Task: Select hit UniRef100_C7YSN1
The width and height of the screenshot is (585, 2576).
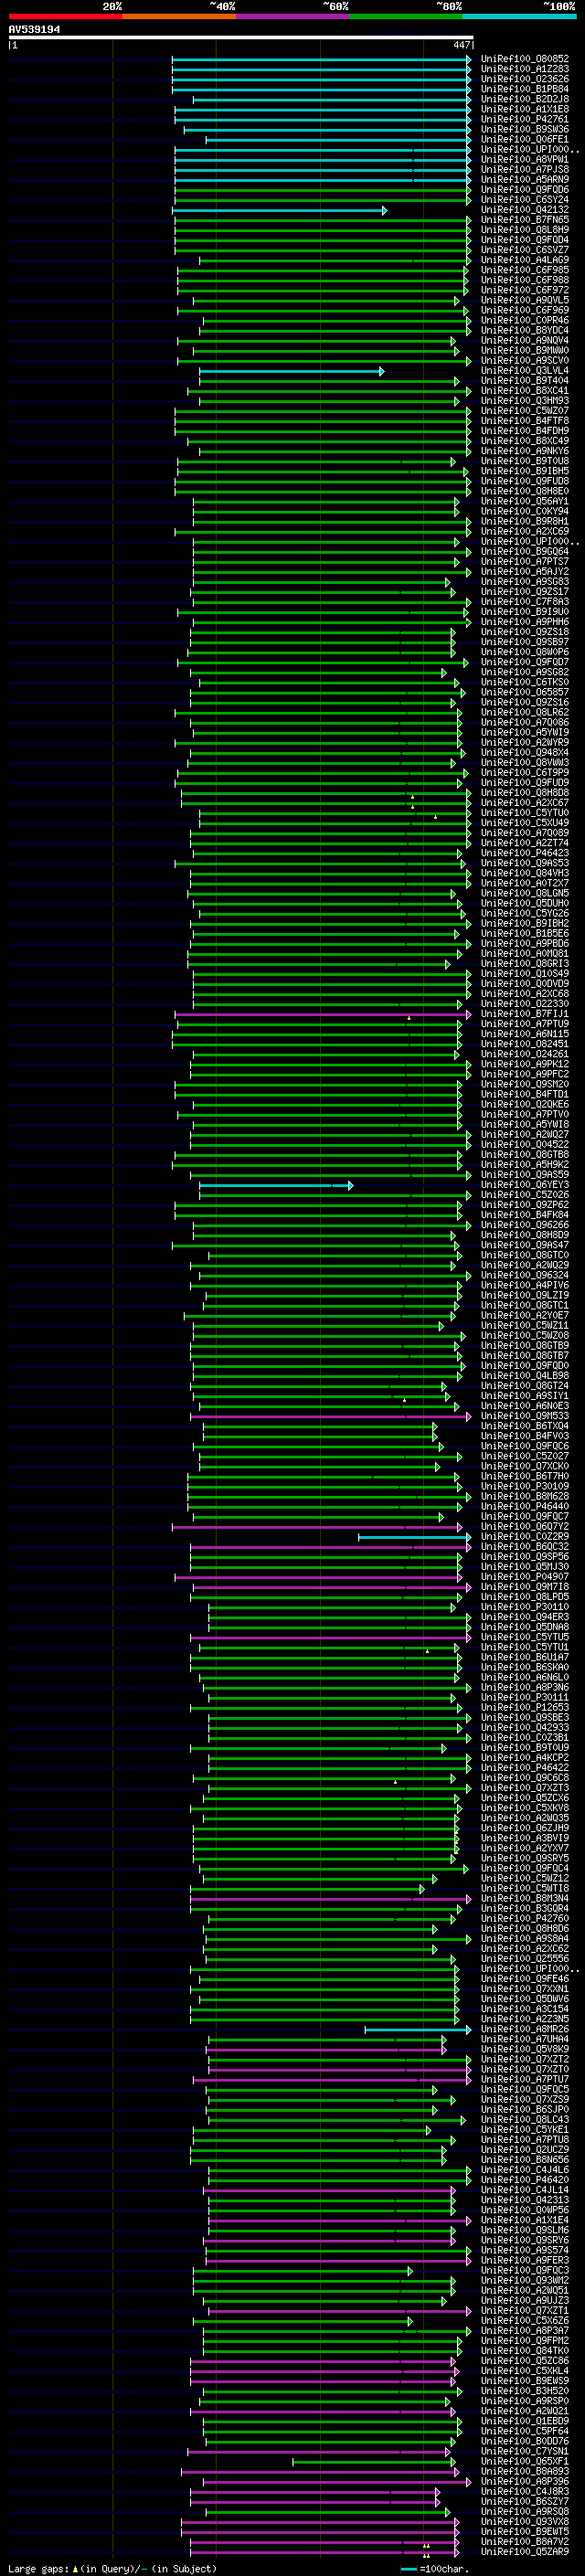Action: 525,2452
